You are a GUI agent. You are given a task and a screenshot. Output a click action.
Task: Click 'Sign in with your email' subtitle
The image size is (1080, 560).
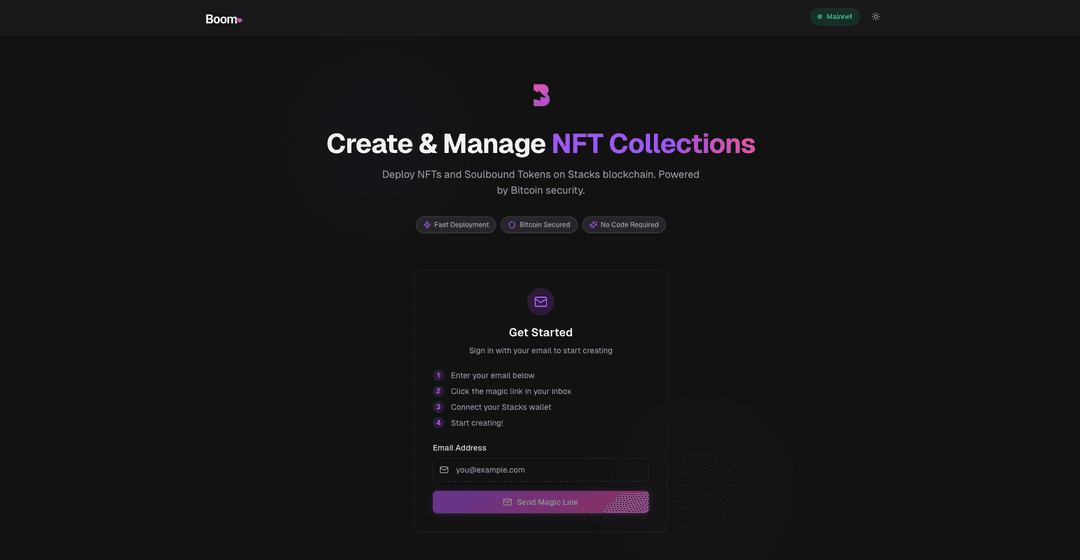pyautogui.click(x=541, y=351)
